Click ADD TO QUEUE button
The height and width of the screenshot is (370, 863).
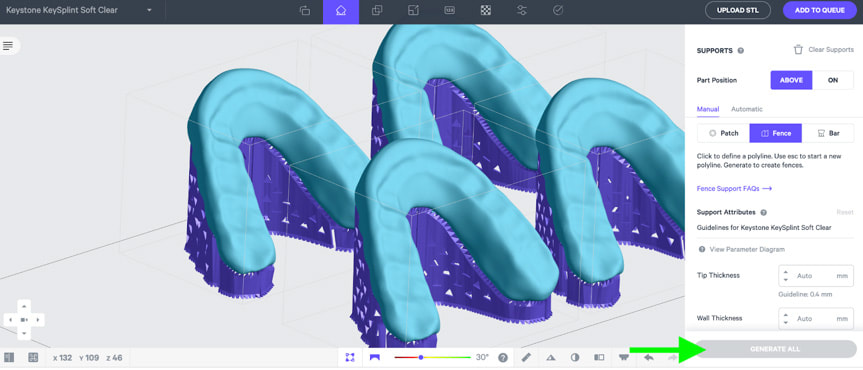820,10
